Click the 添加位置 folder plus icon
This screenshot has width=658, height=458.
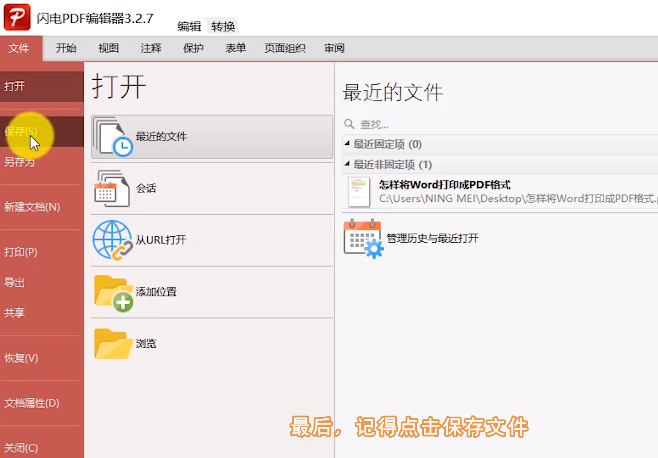coord(113,293)
